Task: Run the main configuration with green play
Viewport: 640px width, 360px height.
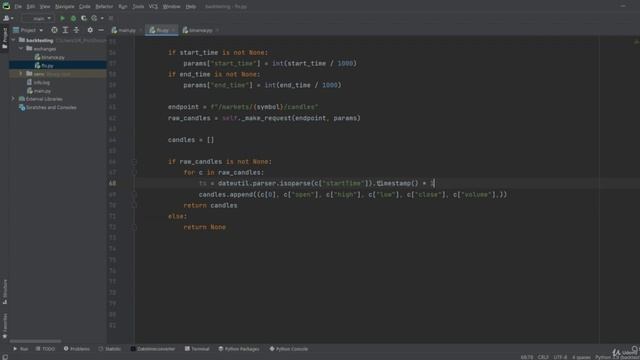Action: pos(62,18)
